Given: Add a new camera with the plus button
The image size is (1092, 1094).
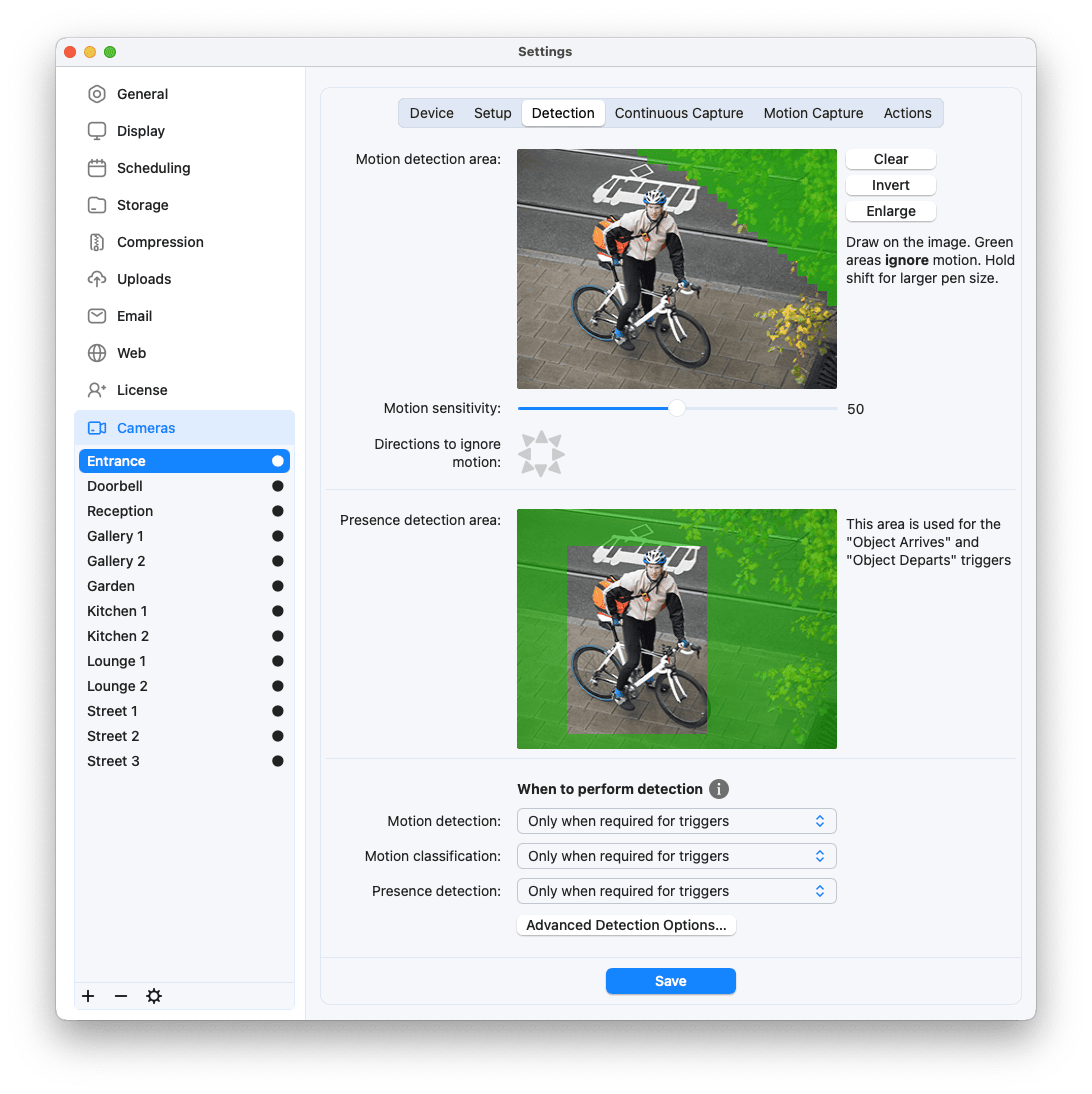Looking at the screenshot, I should pyautogui.click(x=88, y=996).
